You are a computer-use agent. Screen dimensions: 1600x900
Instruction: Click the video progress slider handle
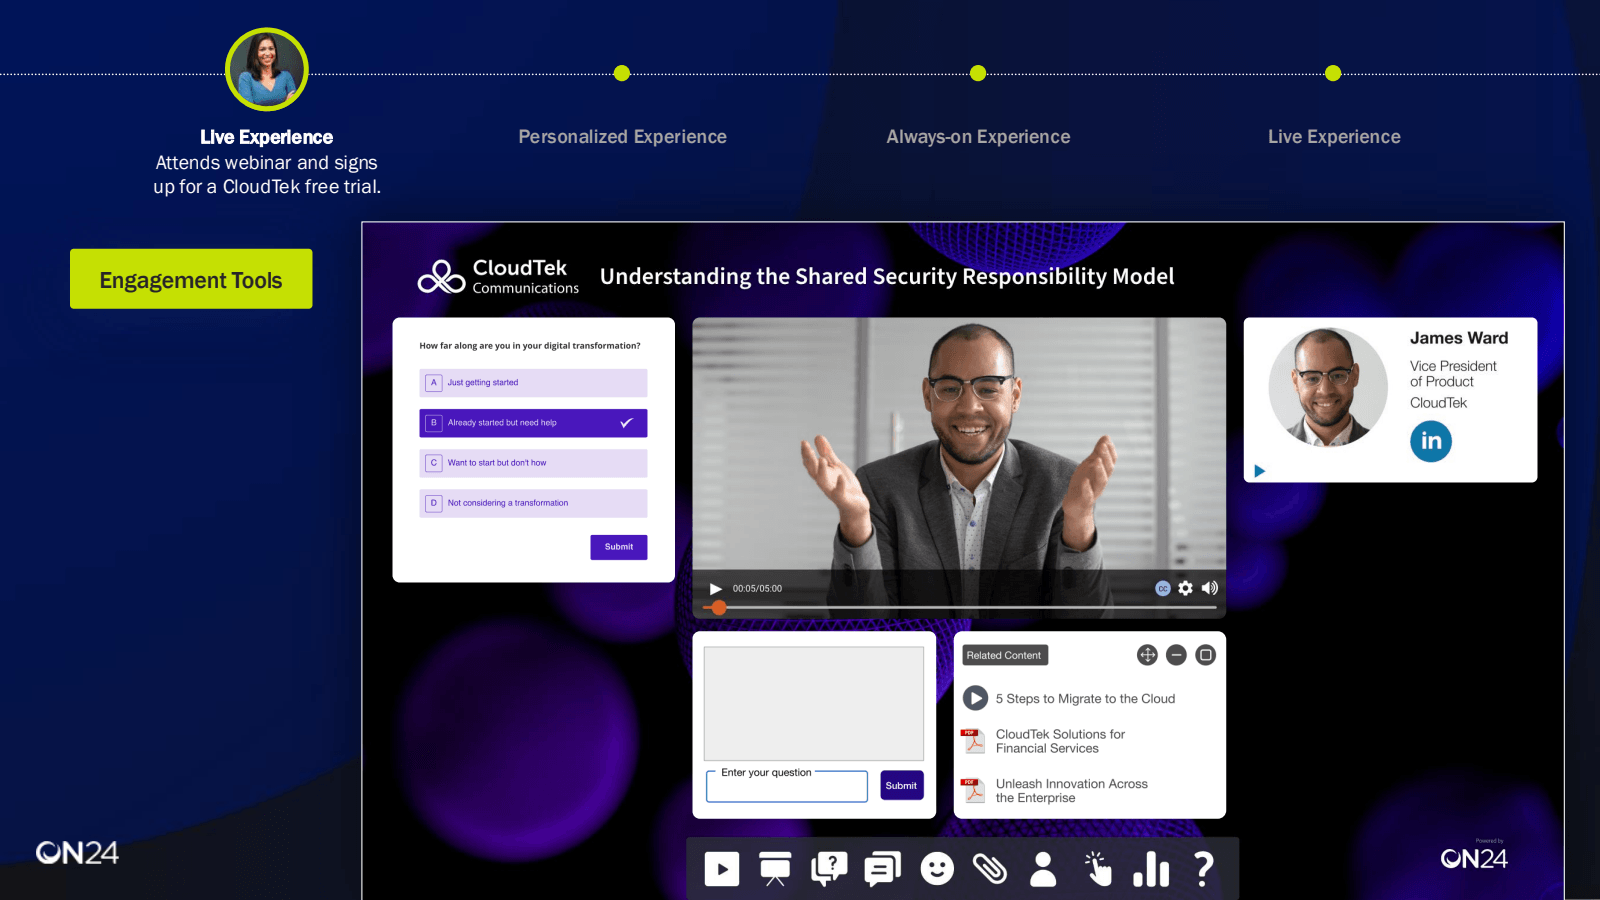(x=719, y=607)
